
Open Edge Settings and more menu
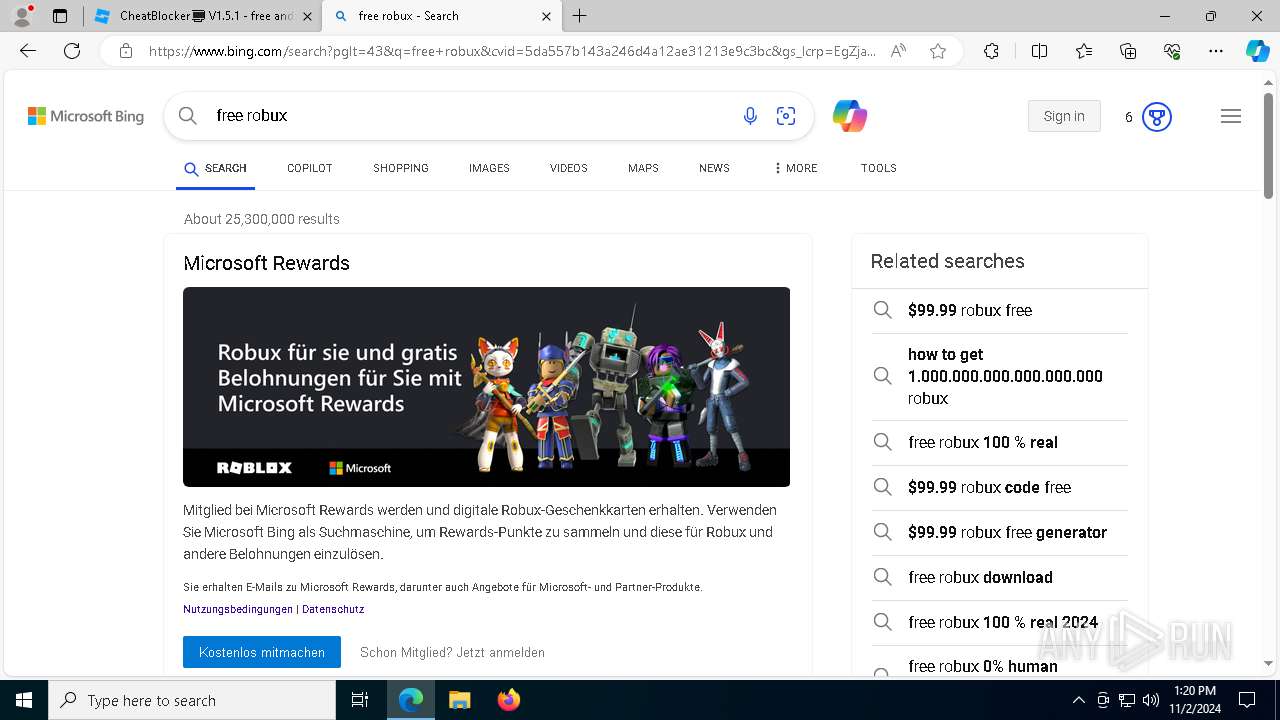pyautogui.click(x=1216, y=51)
